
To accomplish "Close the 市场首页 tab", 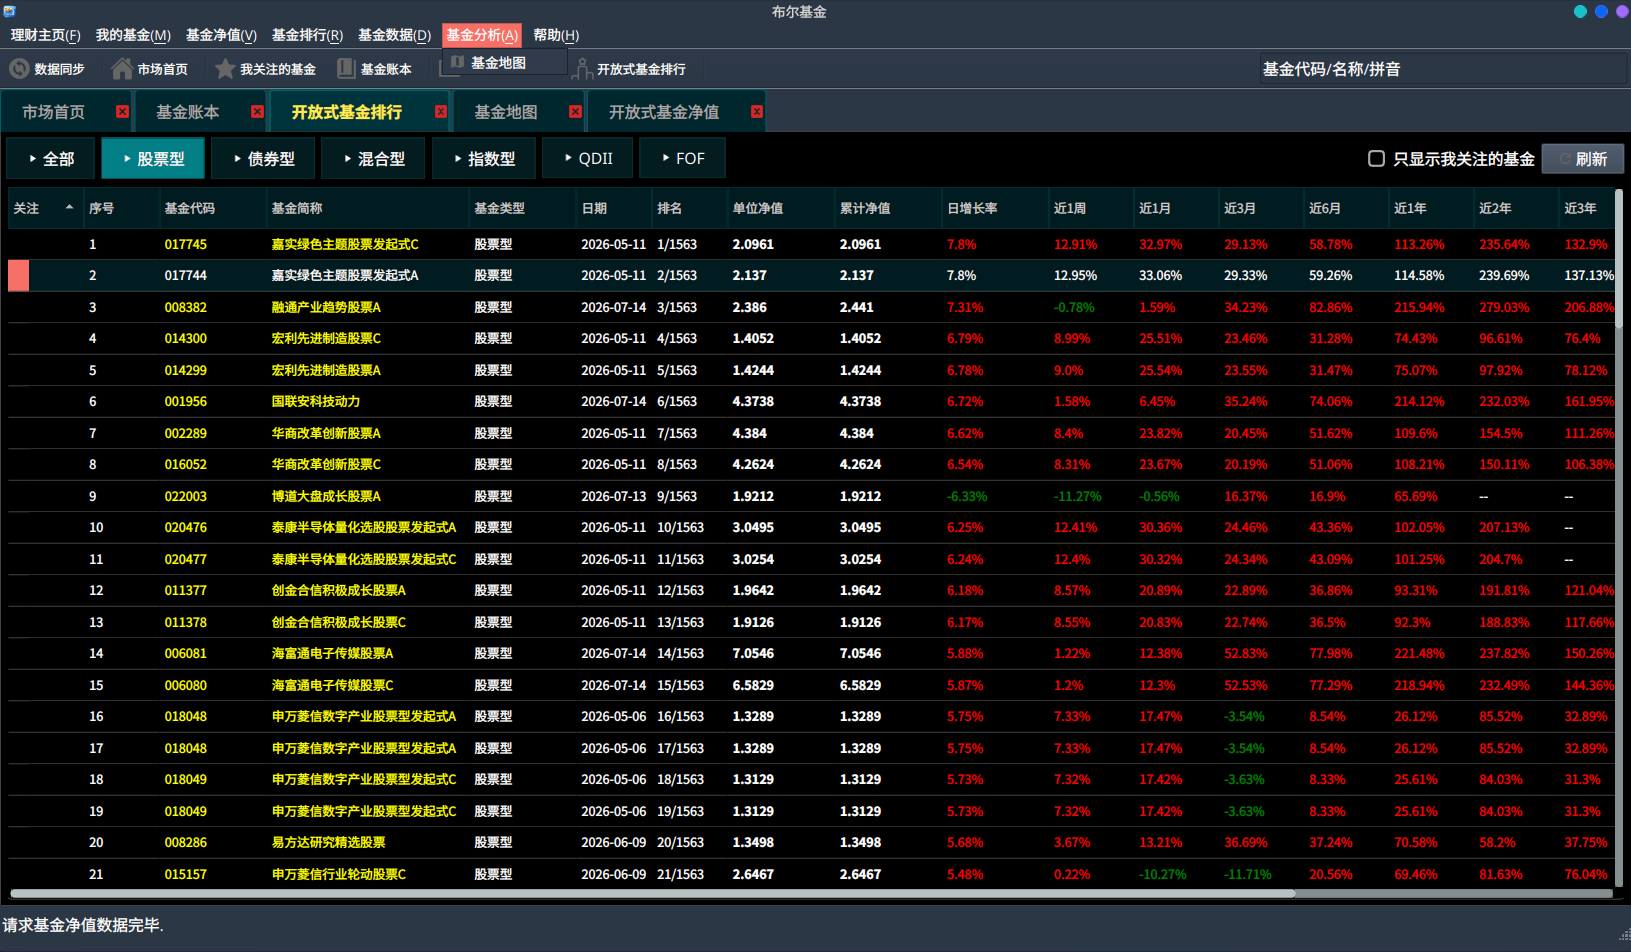I will coord(122,112).
